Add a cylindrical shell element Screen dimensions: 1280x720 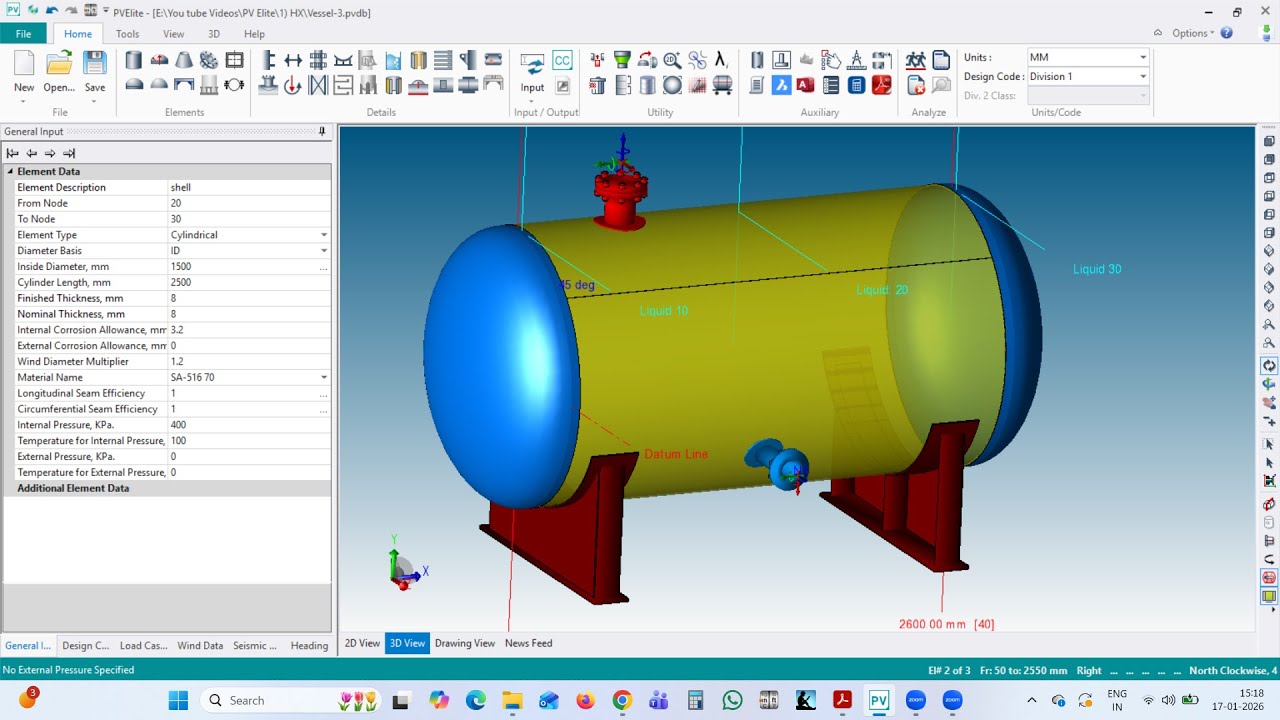pyautogui.click(x=133, y=61)
